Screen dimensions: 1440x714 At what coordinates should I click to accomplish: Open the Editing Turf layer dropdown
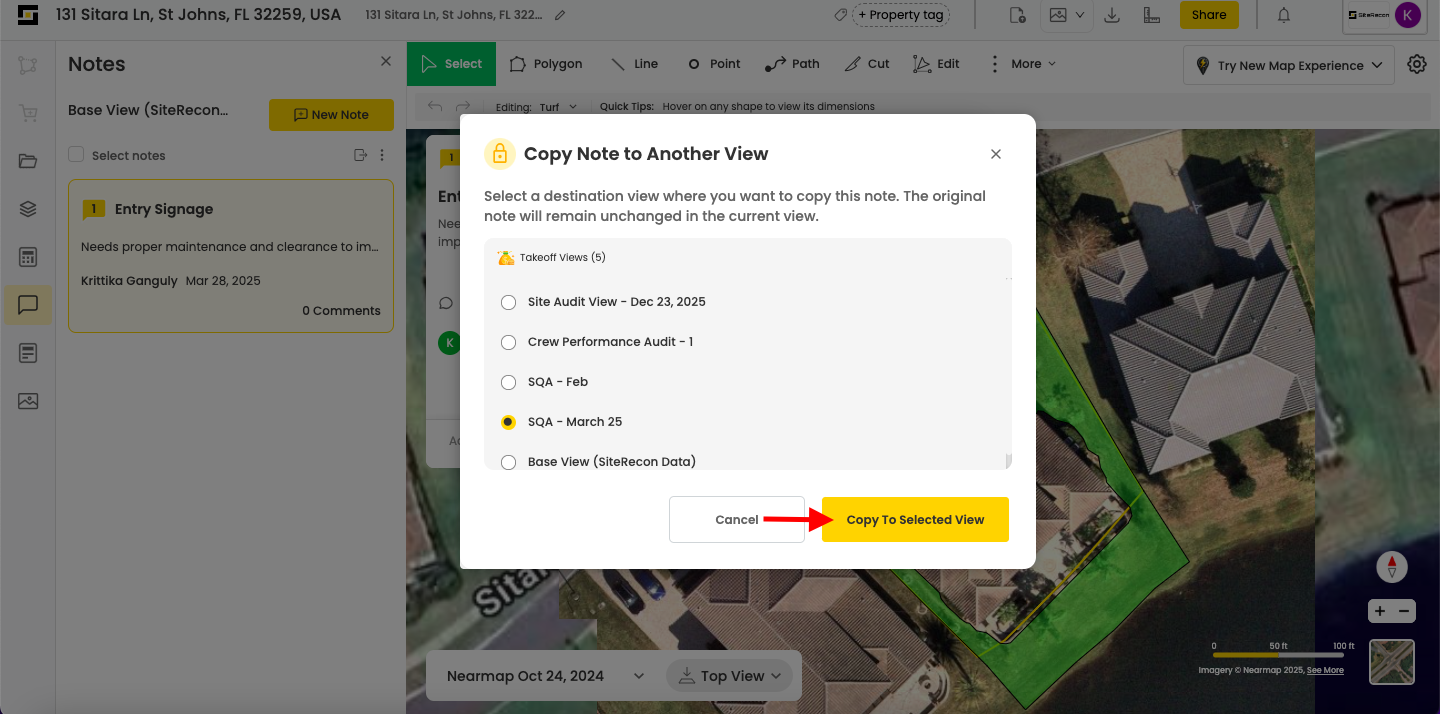[x=558, y=106]
